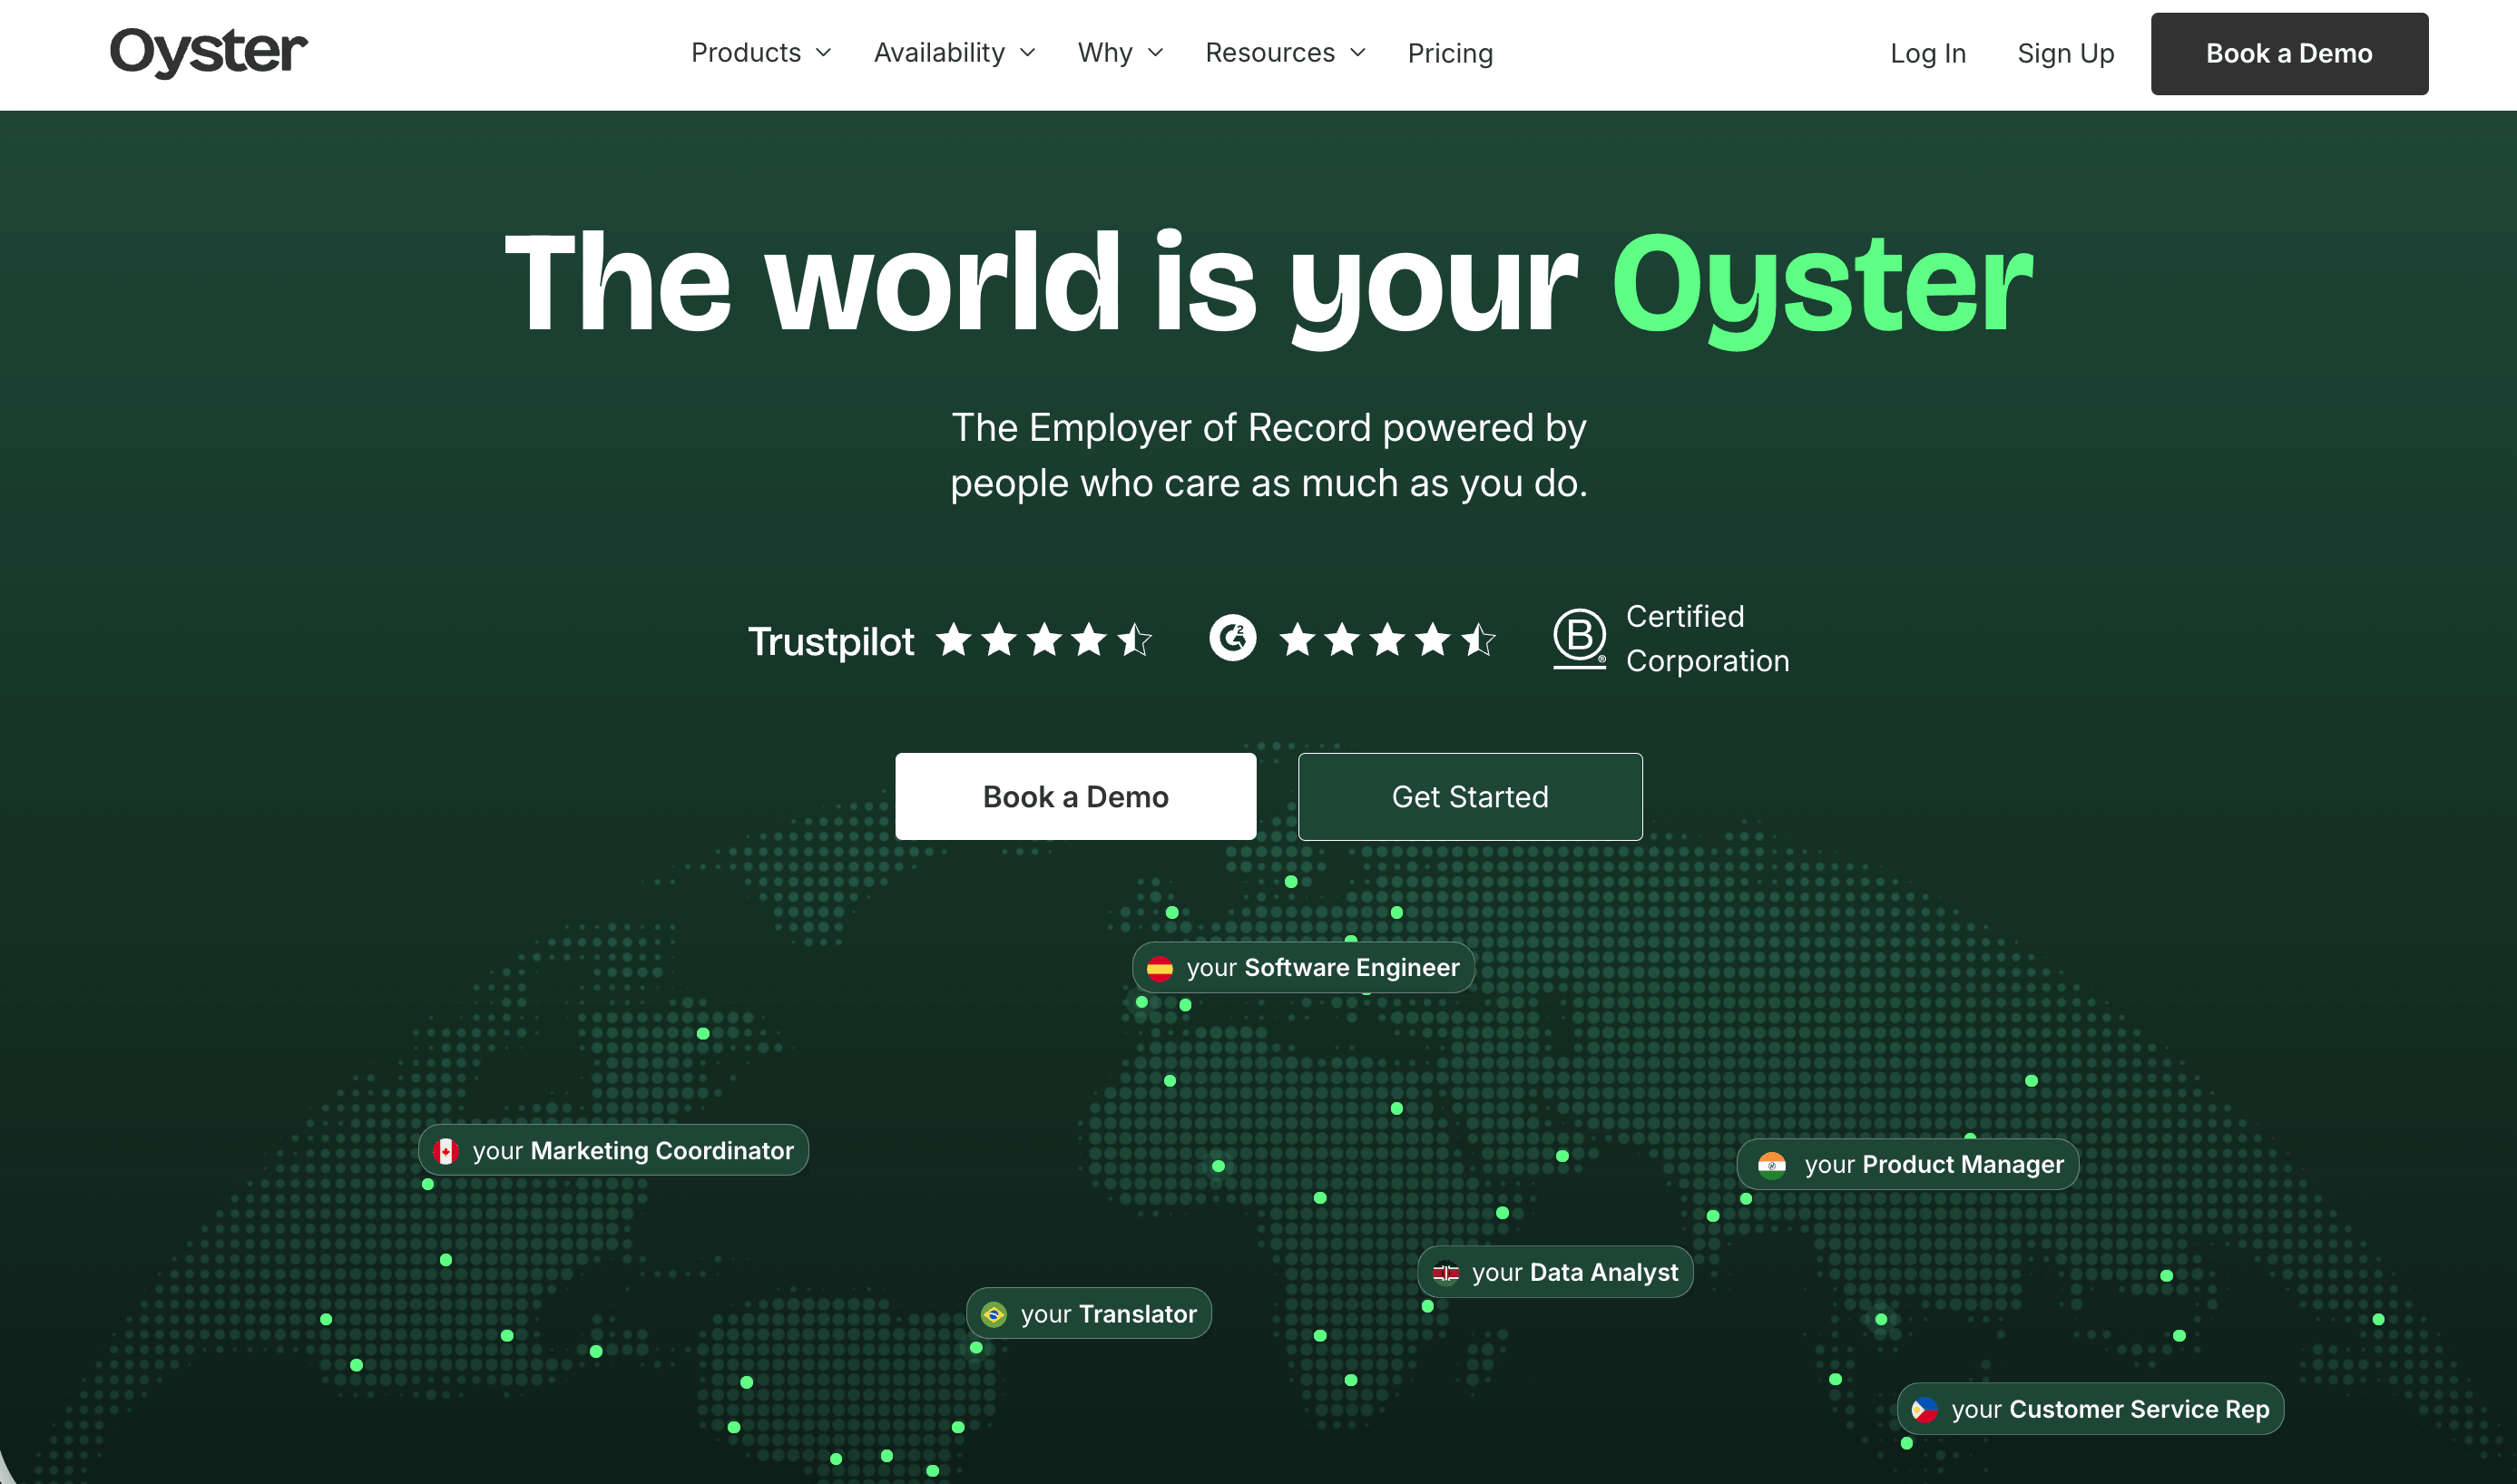2517x1484 pixels.
Task: Click the India flag on Product Manager tag
Action: click(1771, 1165)
